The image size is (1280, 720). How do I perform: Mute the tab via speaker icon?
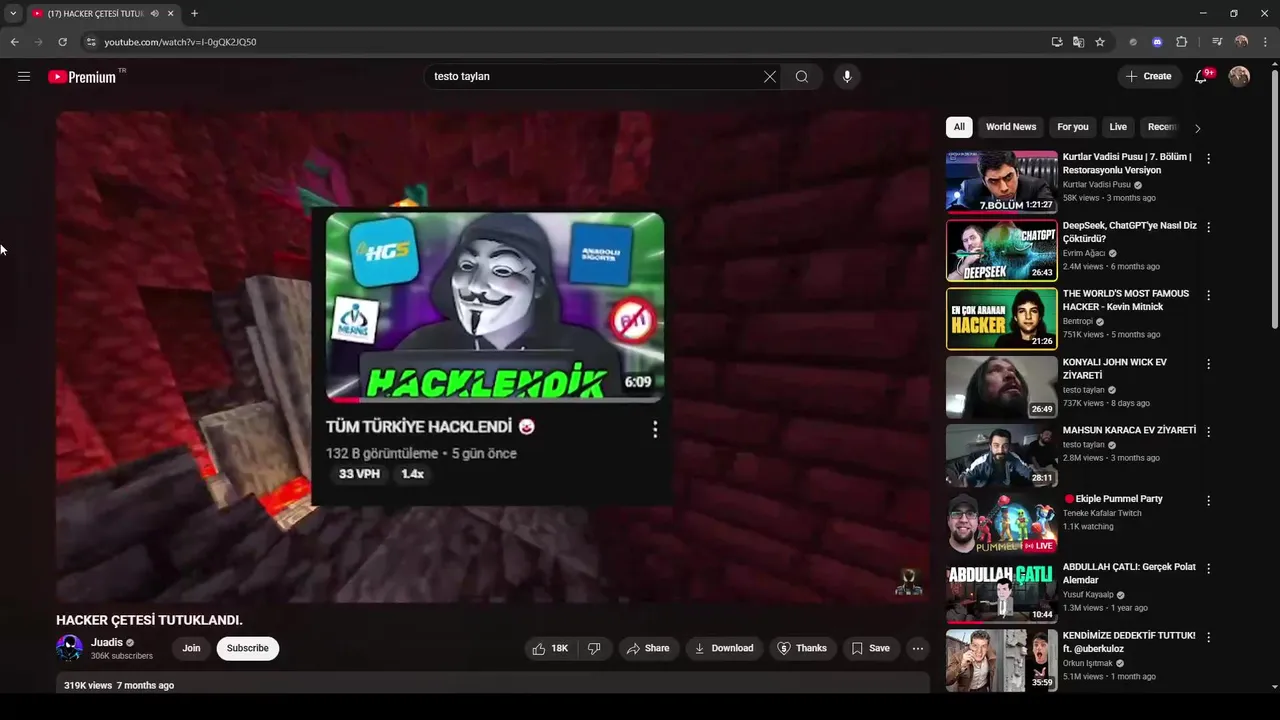[x=154, y=13]
